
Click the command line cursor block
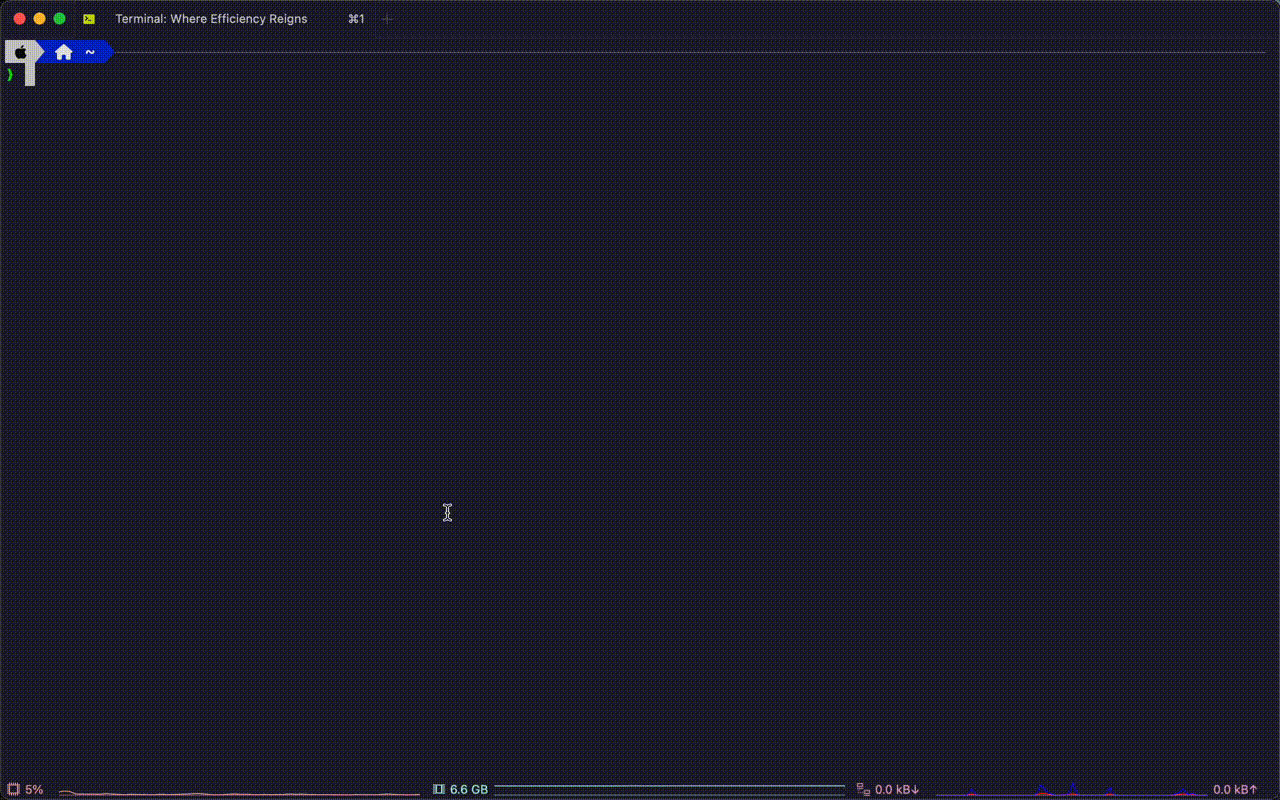(x=30, y=75)
